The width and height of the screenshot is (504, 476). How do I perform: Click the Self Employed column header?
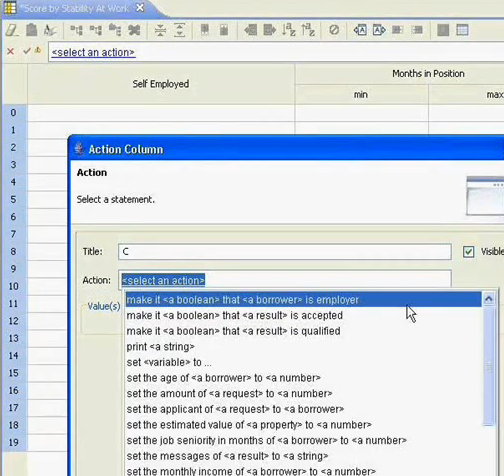[x=161, y=84]
